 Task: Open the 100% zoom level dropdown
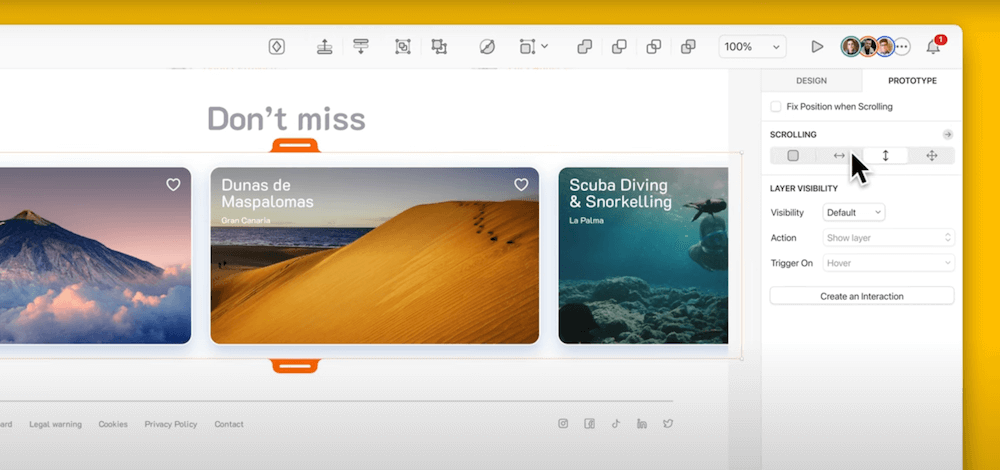tap(752, 47)
